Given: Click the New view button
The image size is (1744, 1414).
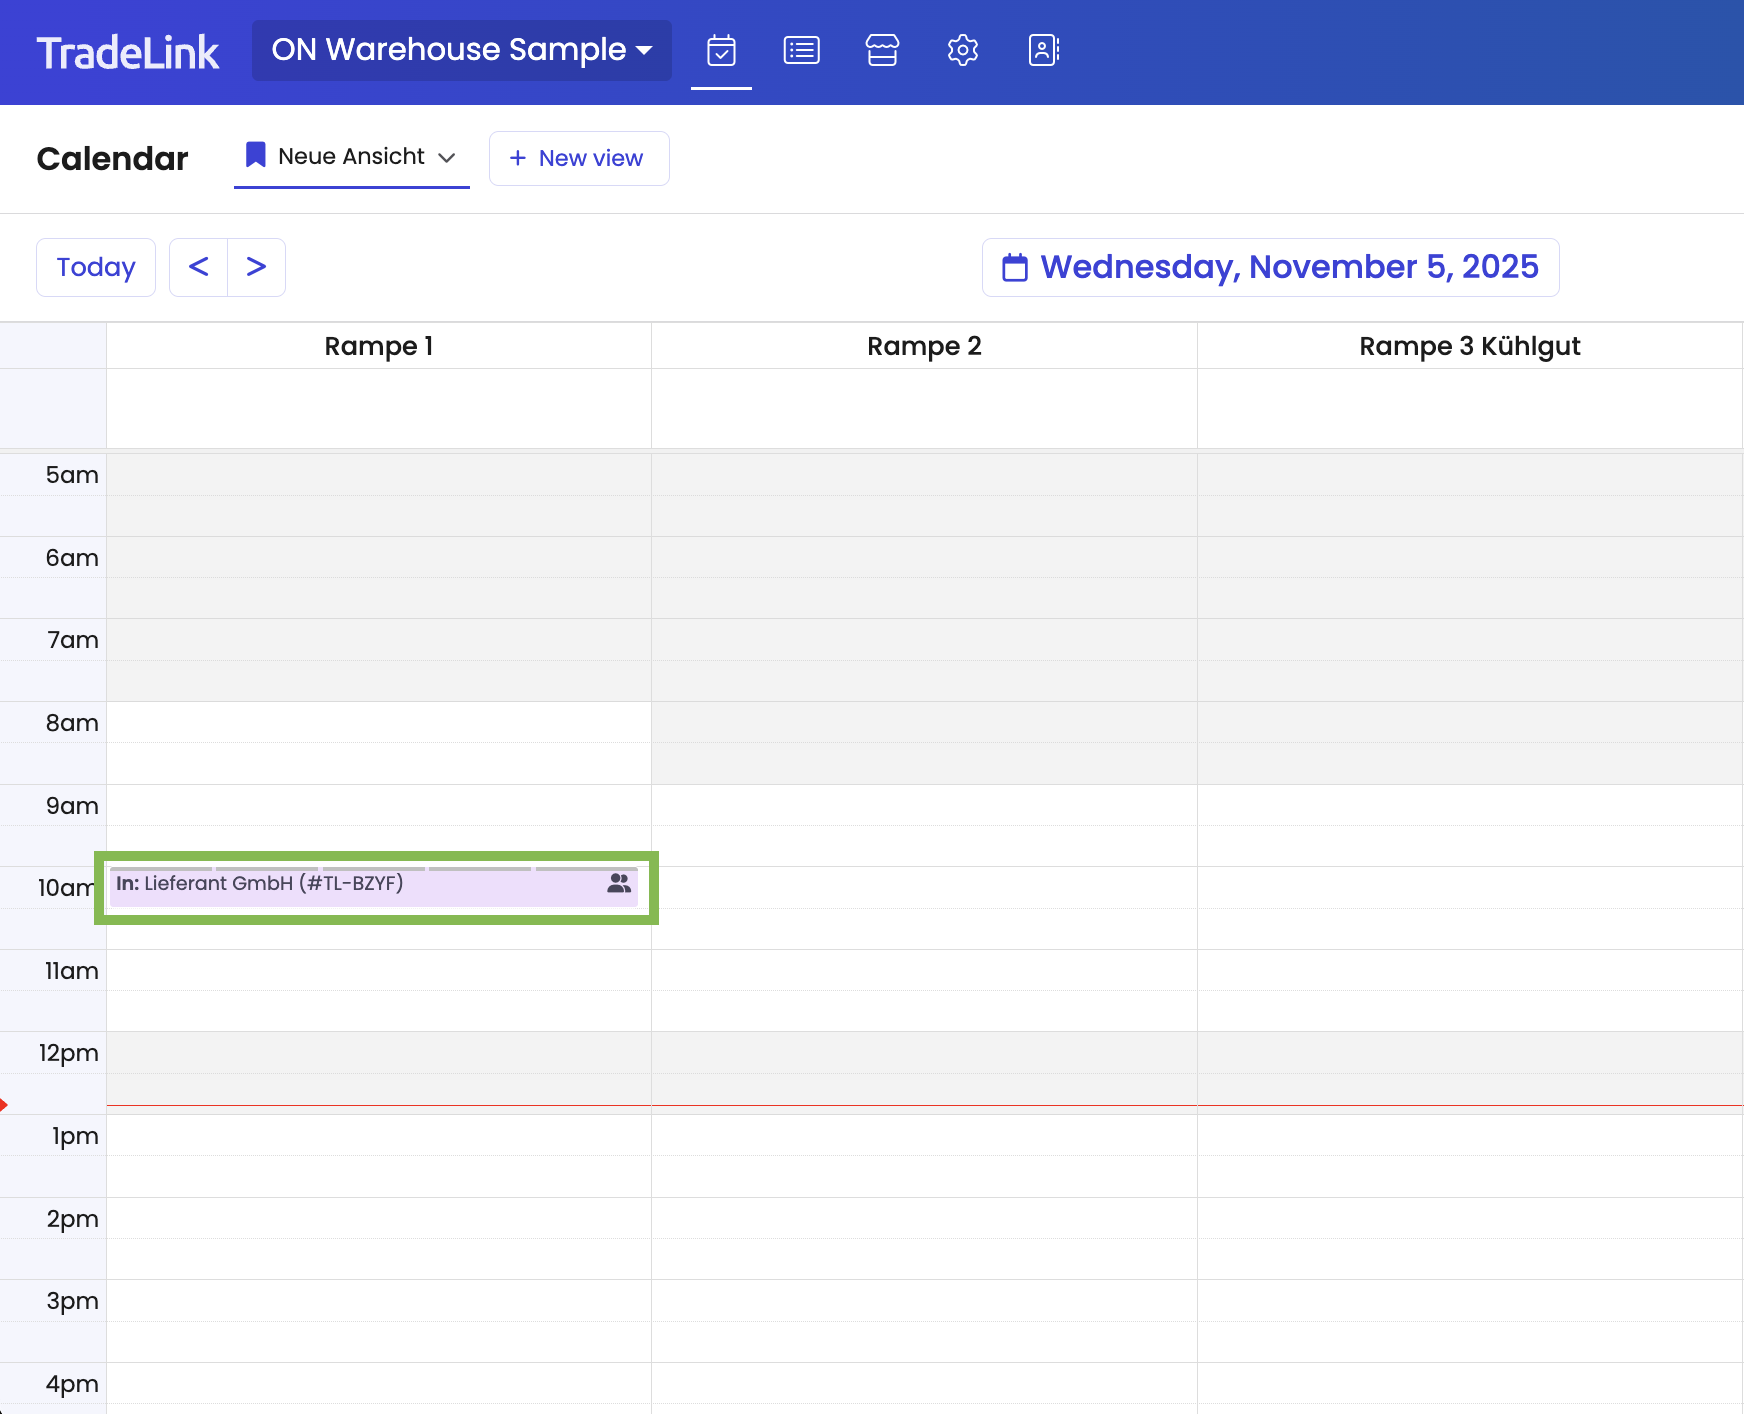Looking at the screenshot, I should pyautogui.click(x=578, y=158).
